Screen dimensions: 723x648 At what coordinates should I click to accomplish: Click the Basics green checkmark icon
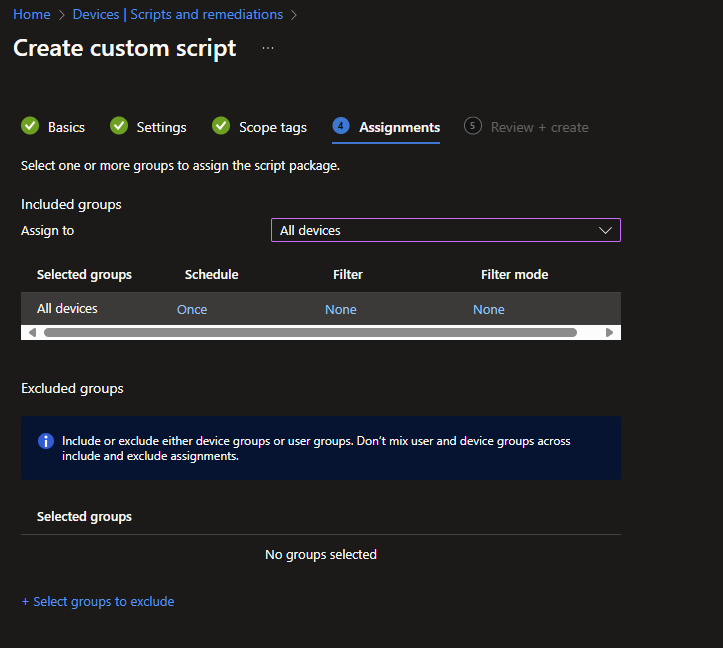[30, 126]
